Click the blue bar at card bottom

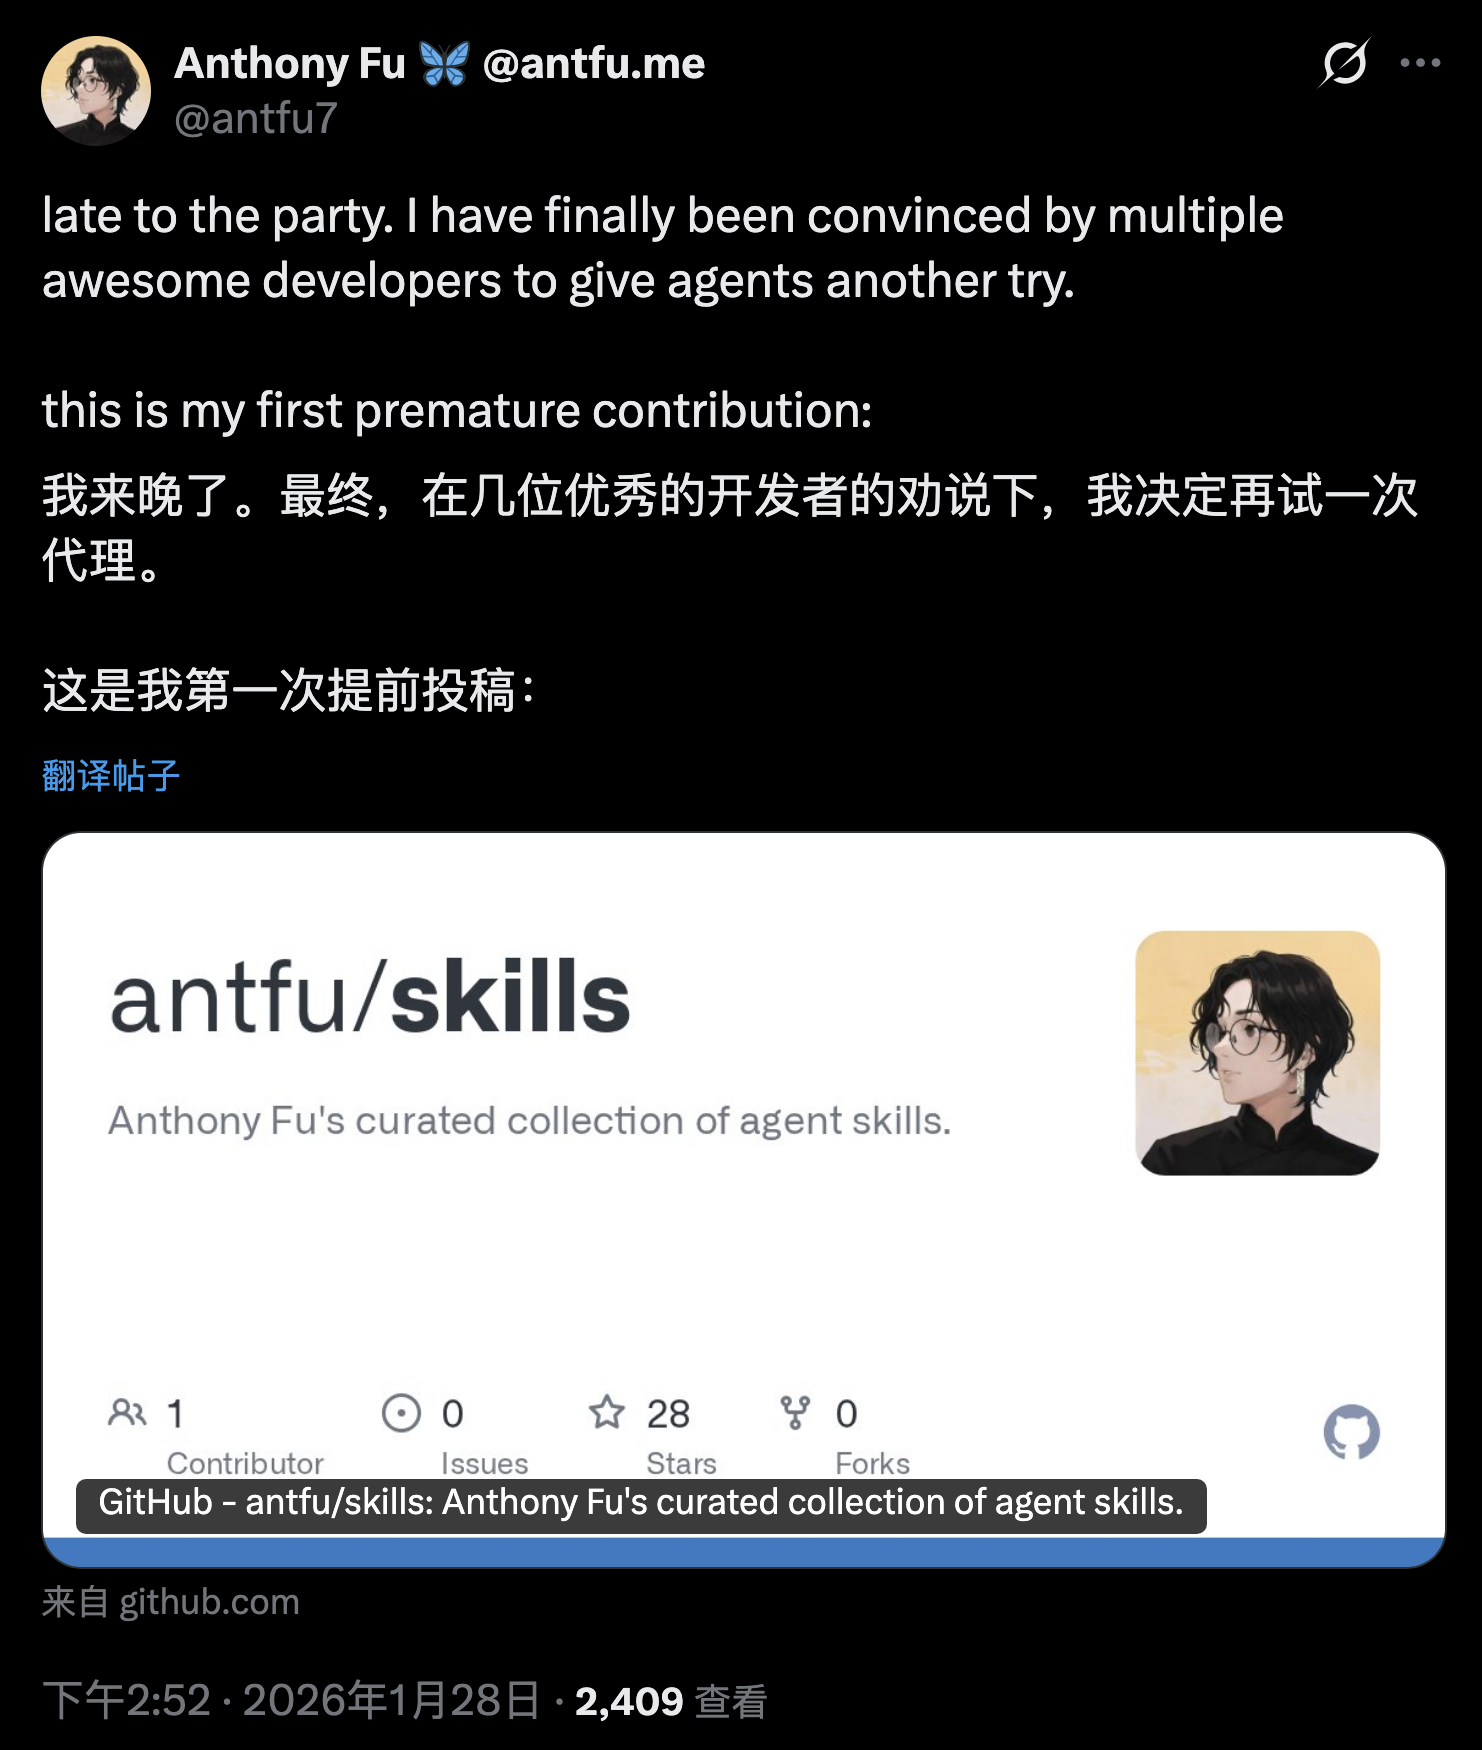coord(744,1552)
